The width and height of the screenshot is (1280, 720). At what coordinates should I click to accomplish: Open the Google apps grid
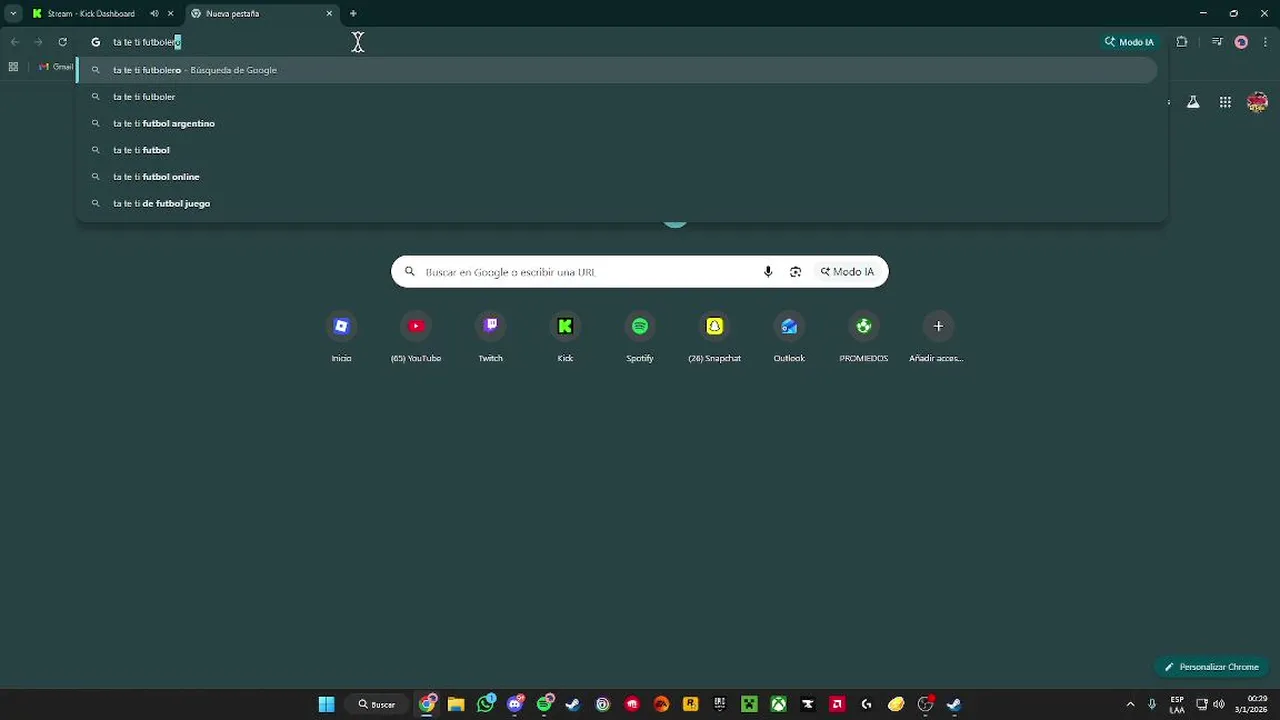coord(1225,102)
